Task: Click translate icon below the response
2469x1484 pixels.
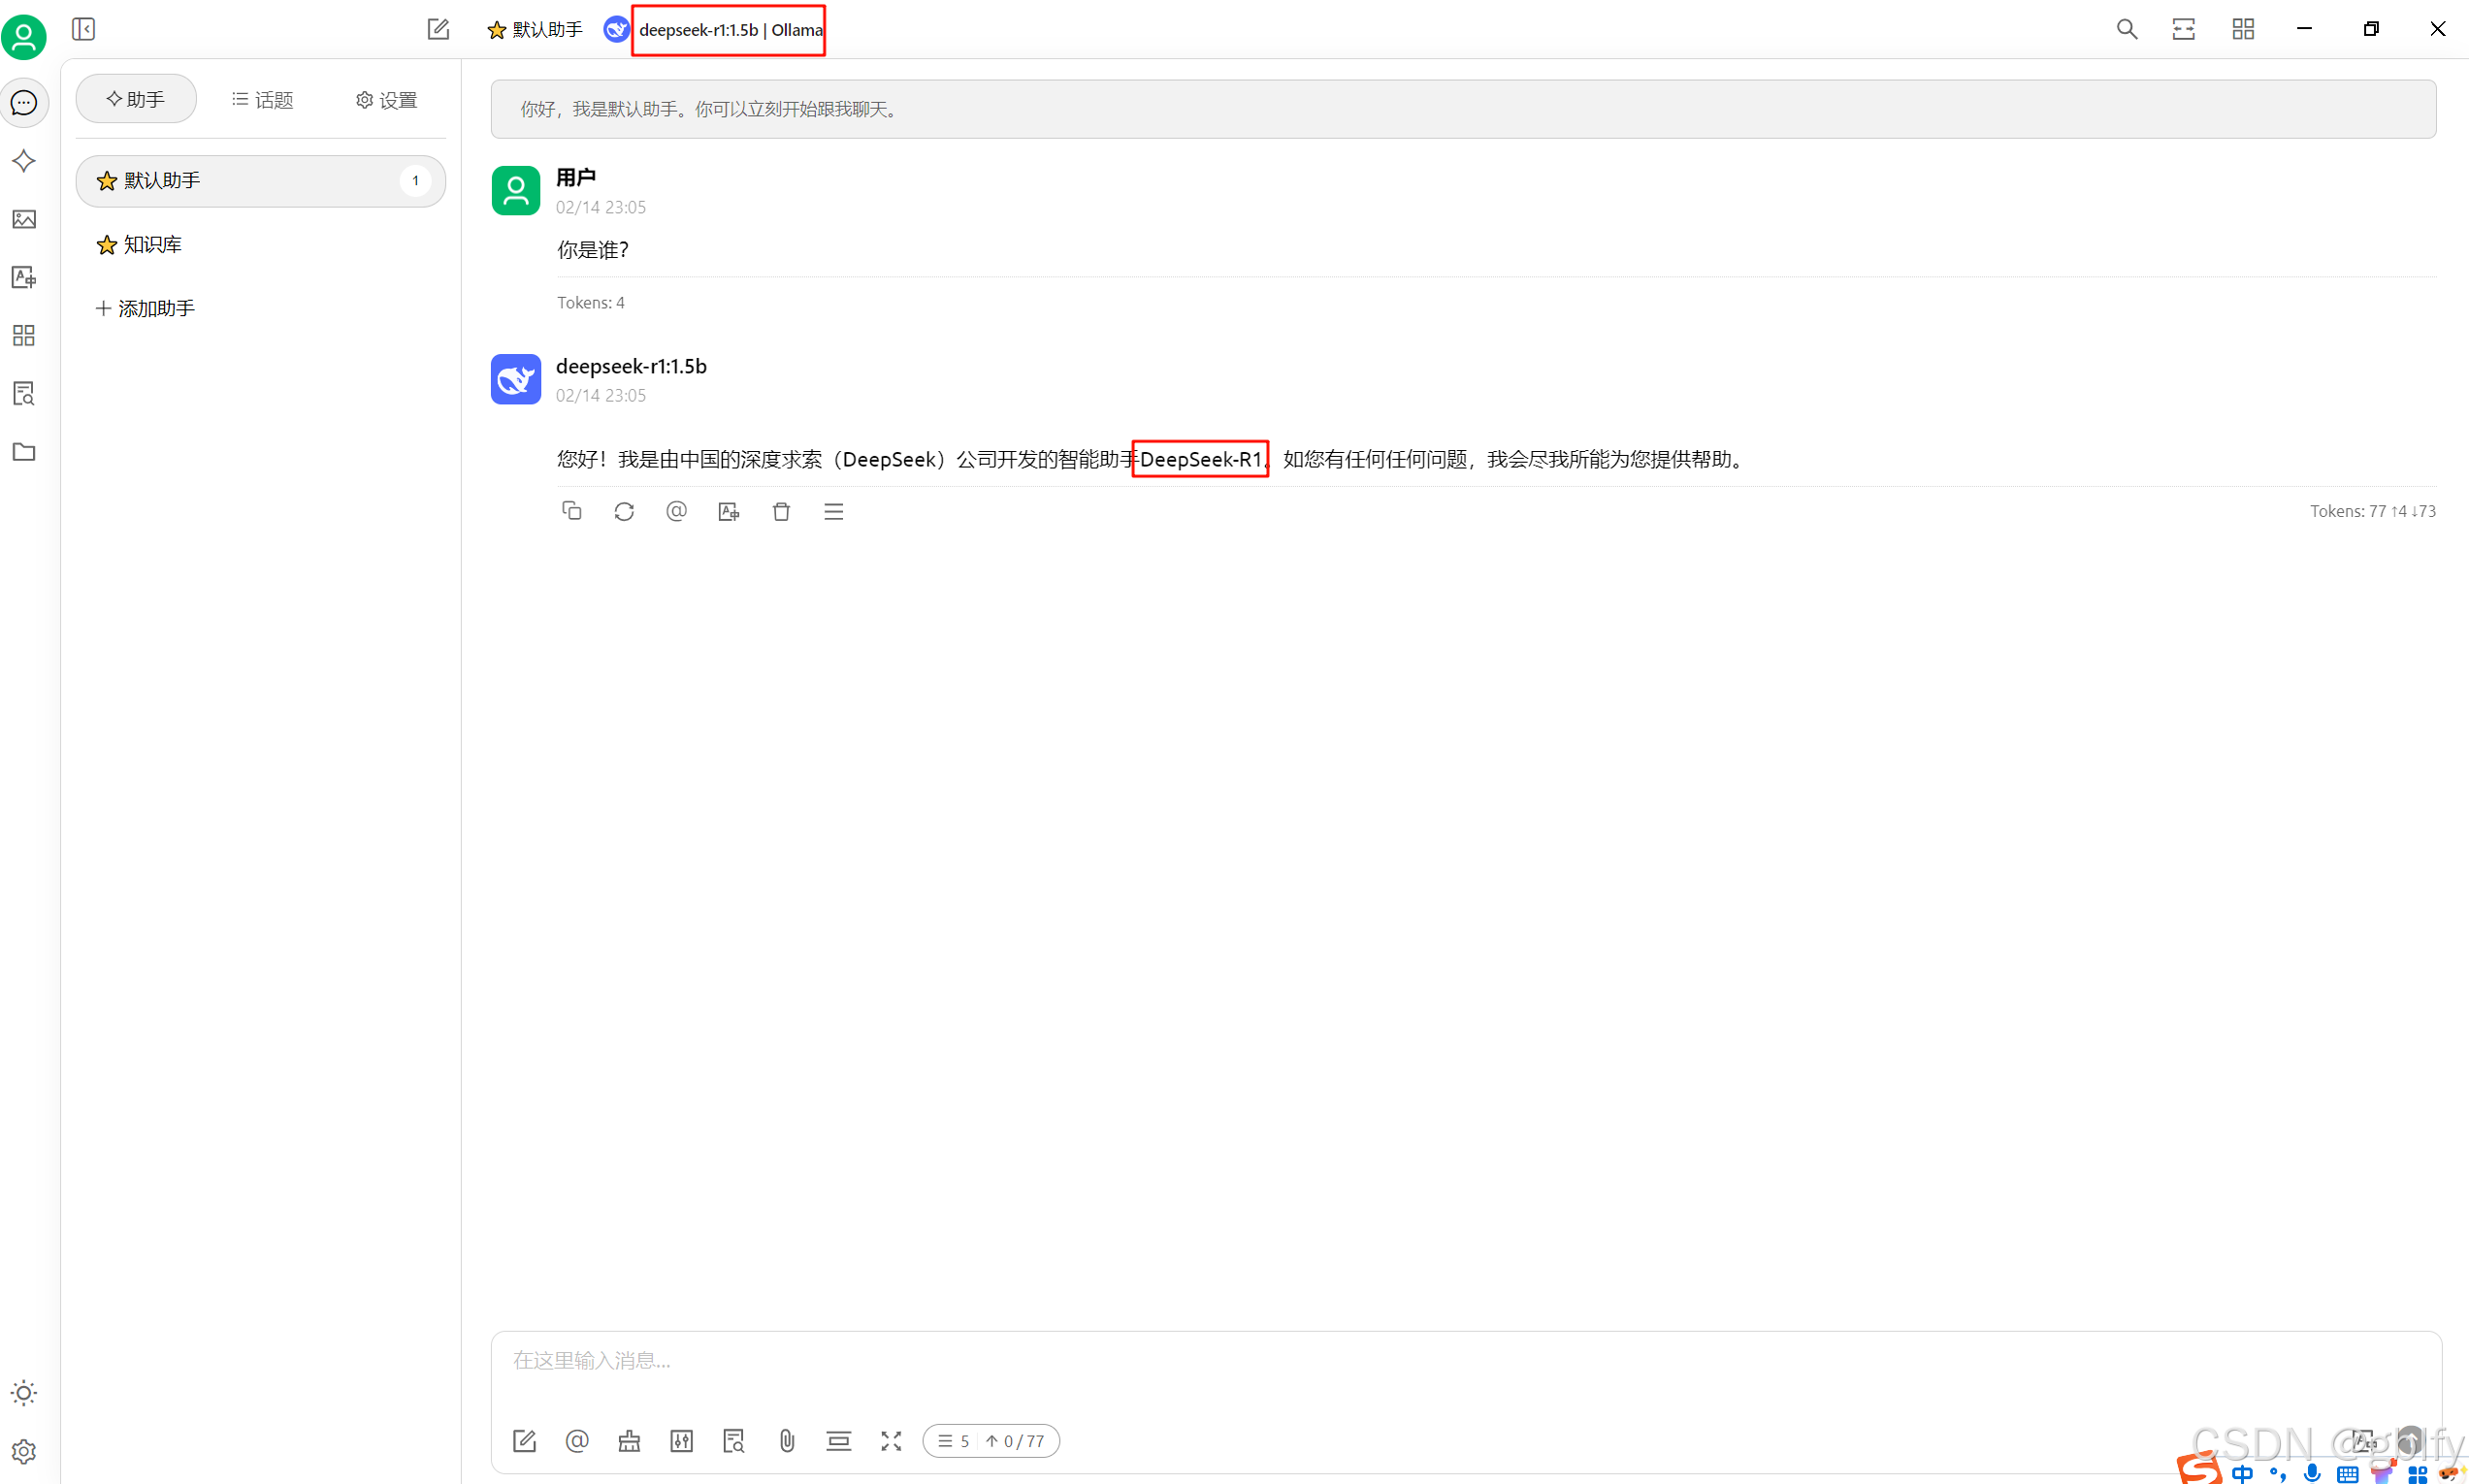Action: point(729,511)
